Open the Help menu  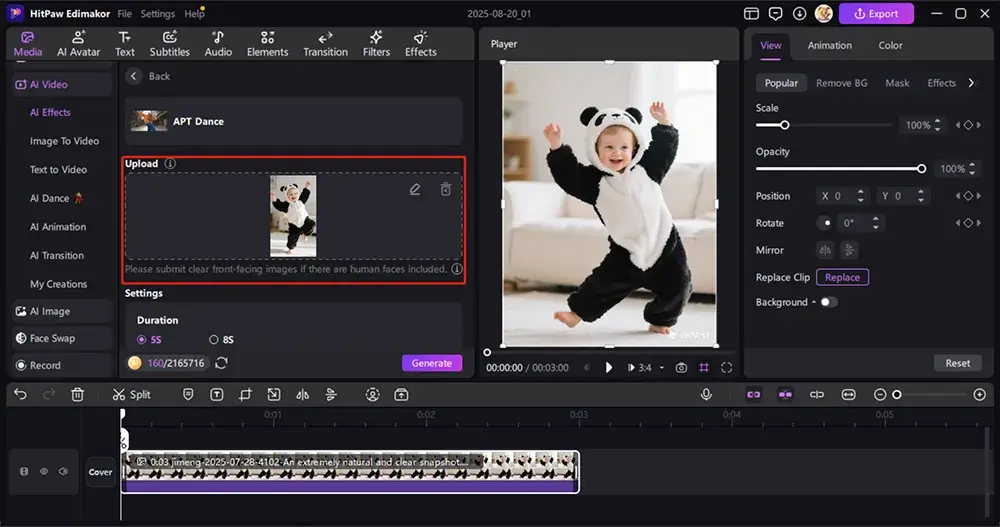point(194,13)
